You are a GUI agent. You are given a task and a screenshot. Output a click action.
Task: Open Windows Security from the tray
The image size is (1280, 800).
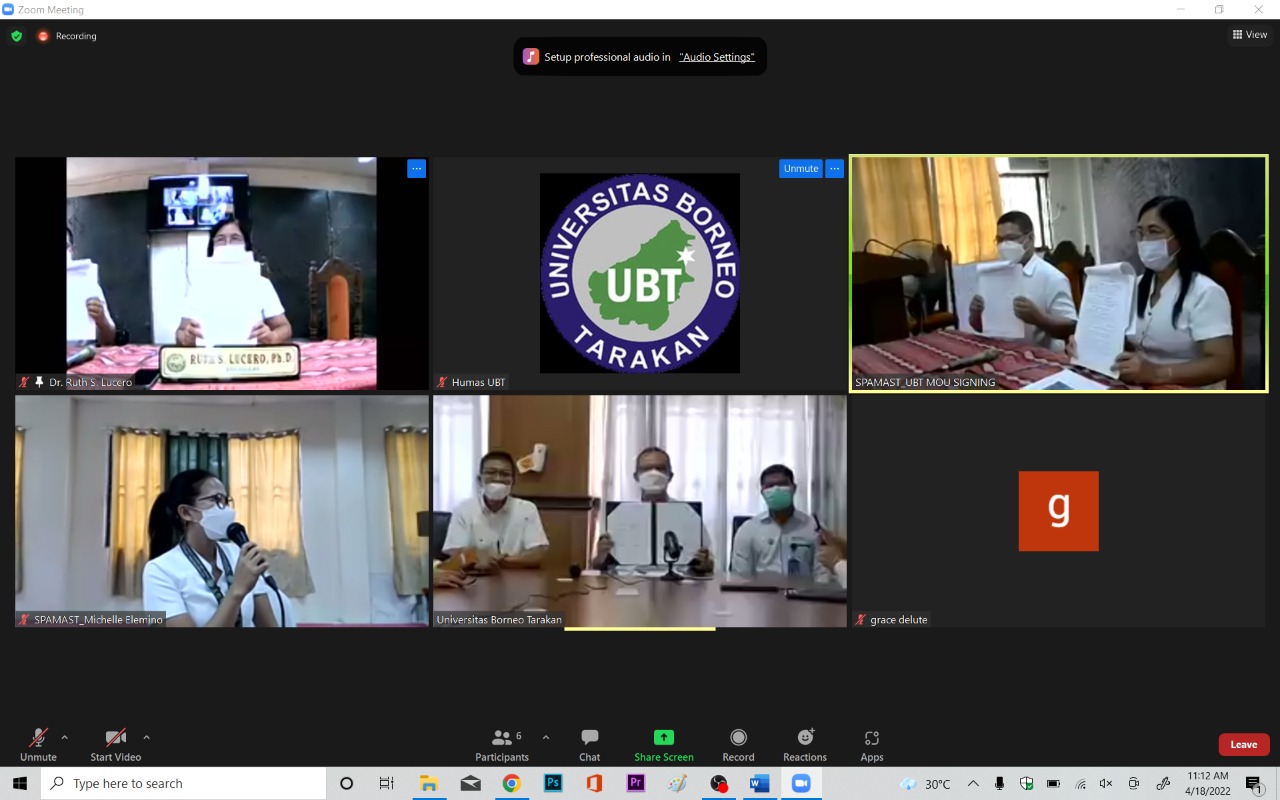[x=1026, y=784]
